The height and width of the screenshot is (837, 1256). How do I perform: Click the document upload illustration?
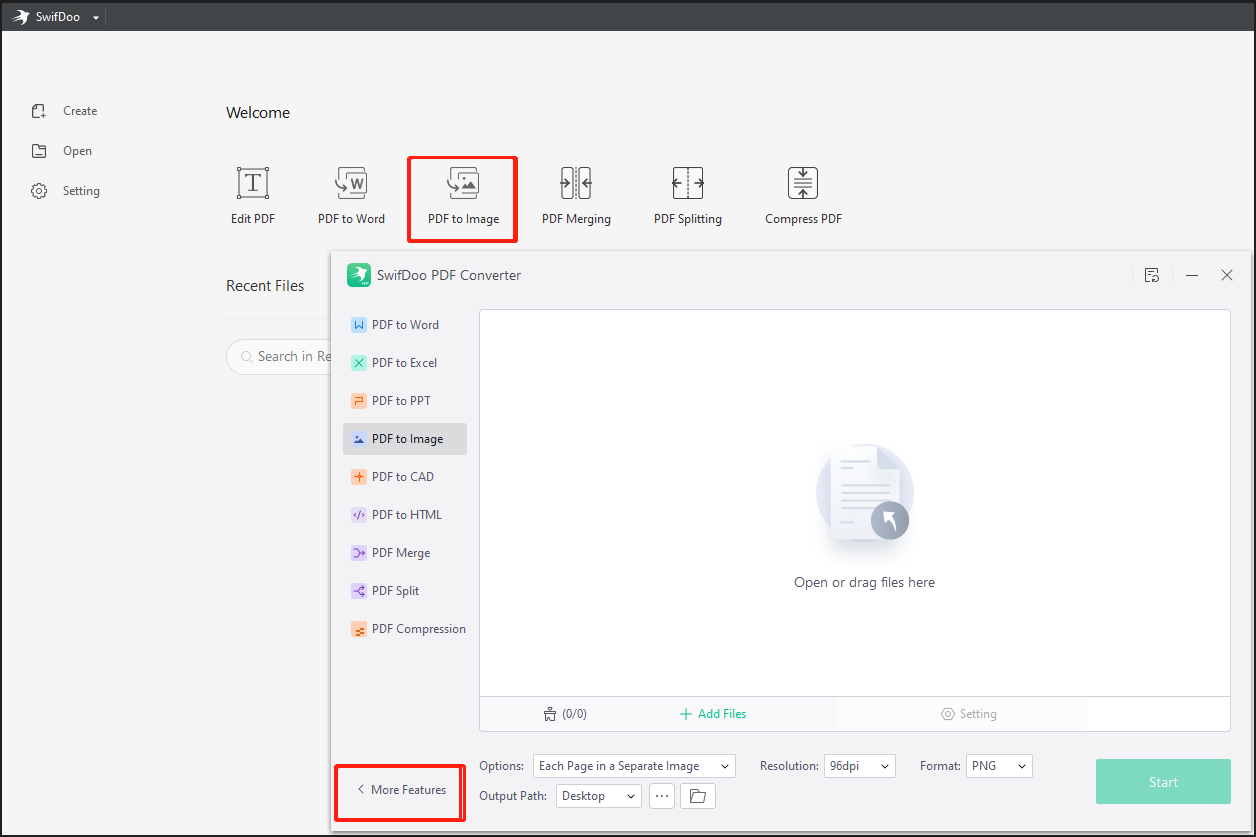click(x=865, y=495)
